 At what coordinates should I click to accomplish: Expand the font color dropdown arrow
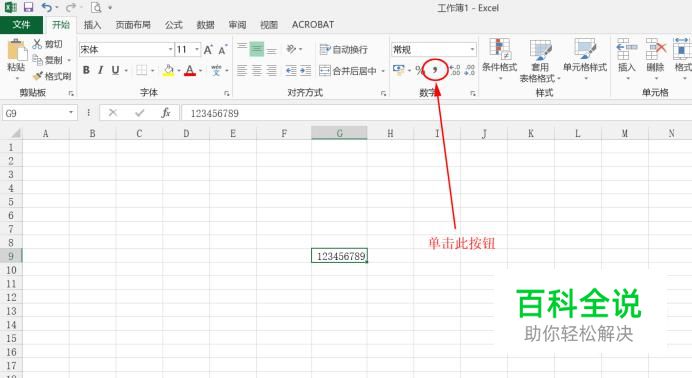pyautogui.click(x=201, y=71)
